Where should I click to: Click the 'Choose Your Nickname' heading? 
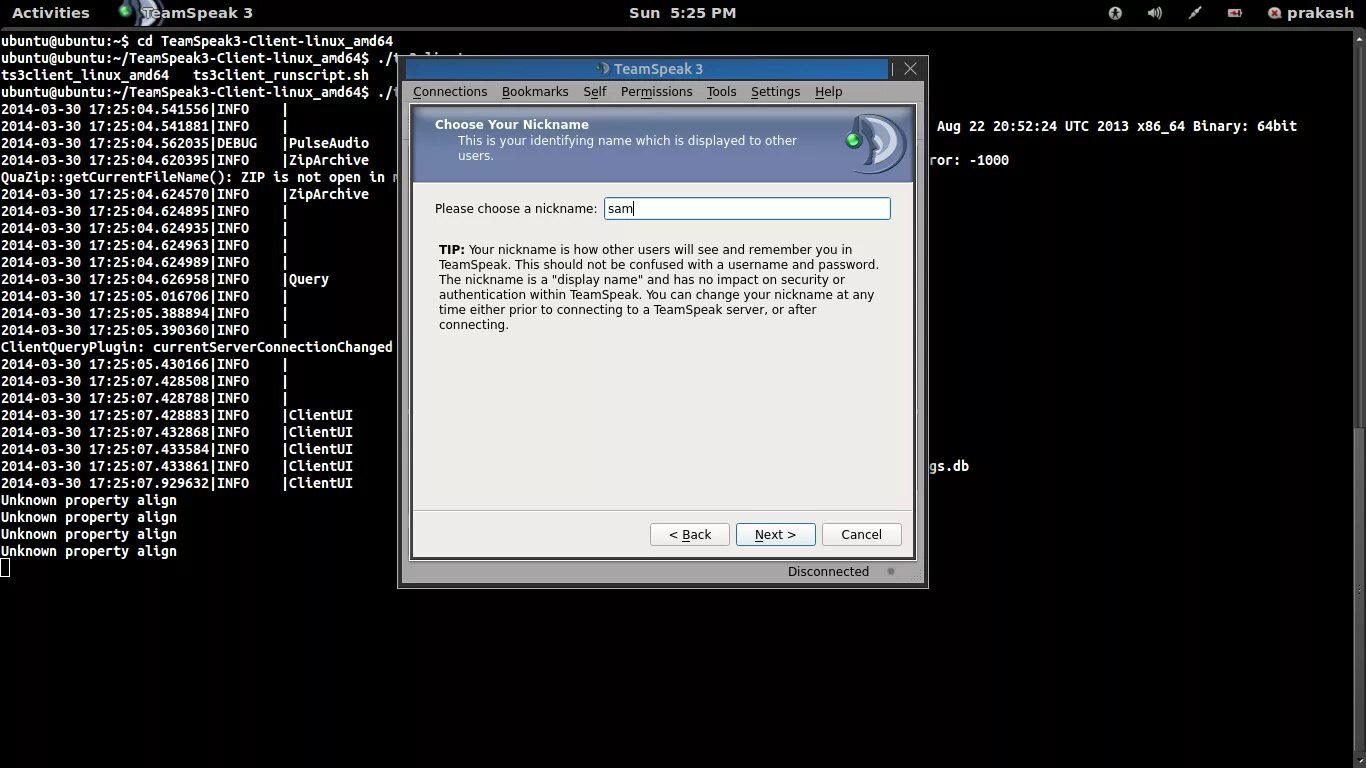pos(511,125)
